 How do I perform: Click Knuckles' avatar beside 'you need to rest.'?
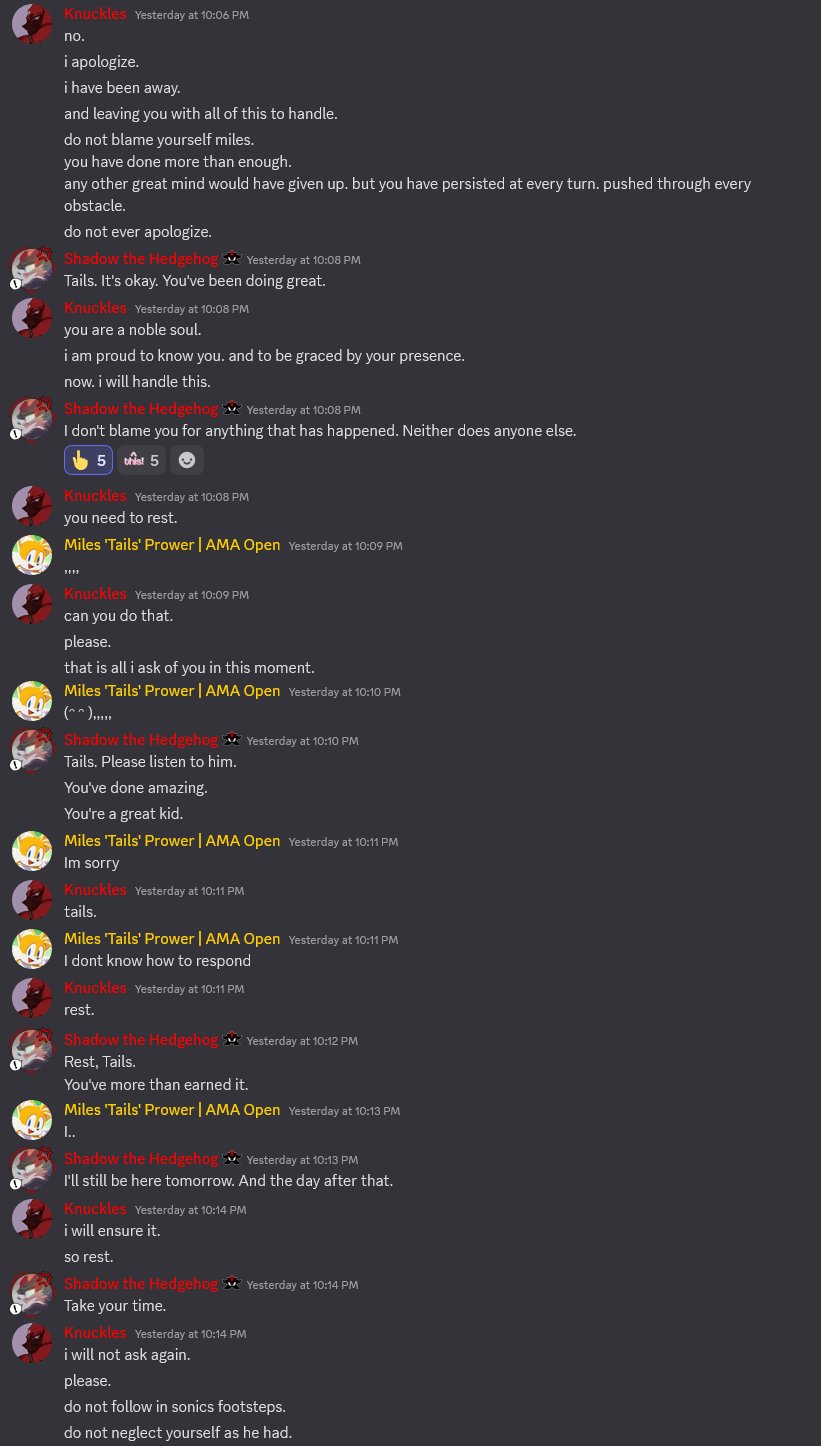(32, 506)
